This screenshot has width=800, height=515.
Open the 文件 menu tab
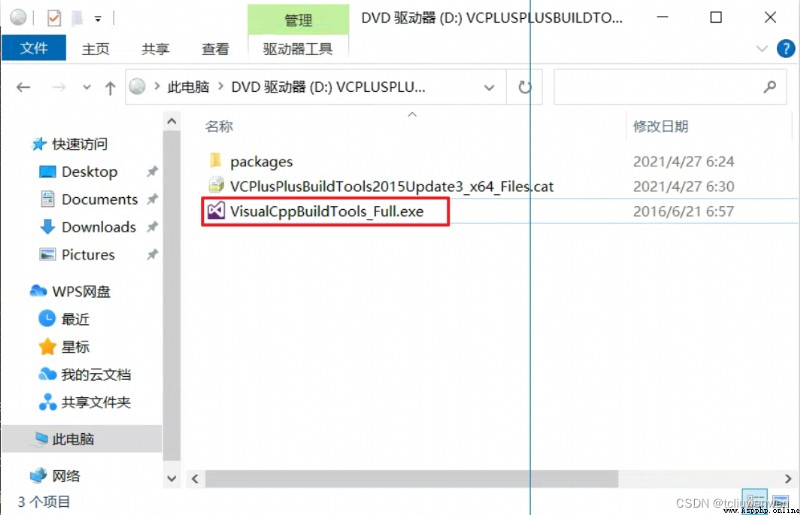click(34, 48)
